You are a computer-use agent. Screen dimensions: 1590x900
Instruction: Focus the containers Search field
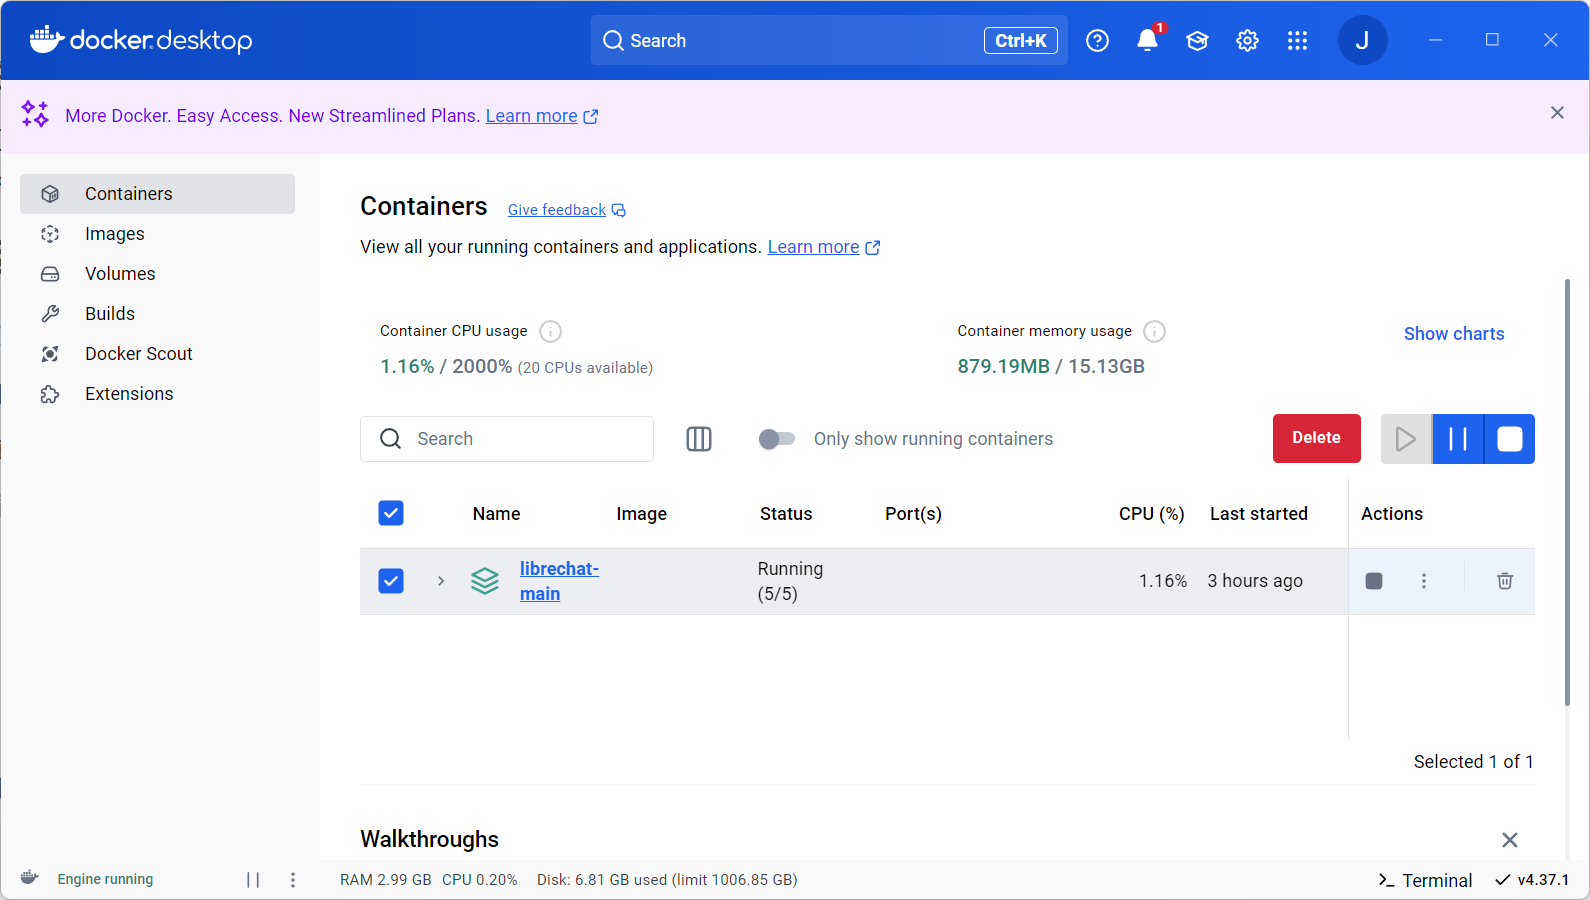pyautogui.click(x=507, y=439)
